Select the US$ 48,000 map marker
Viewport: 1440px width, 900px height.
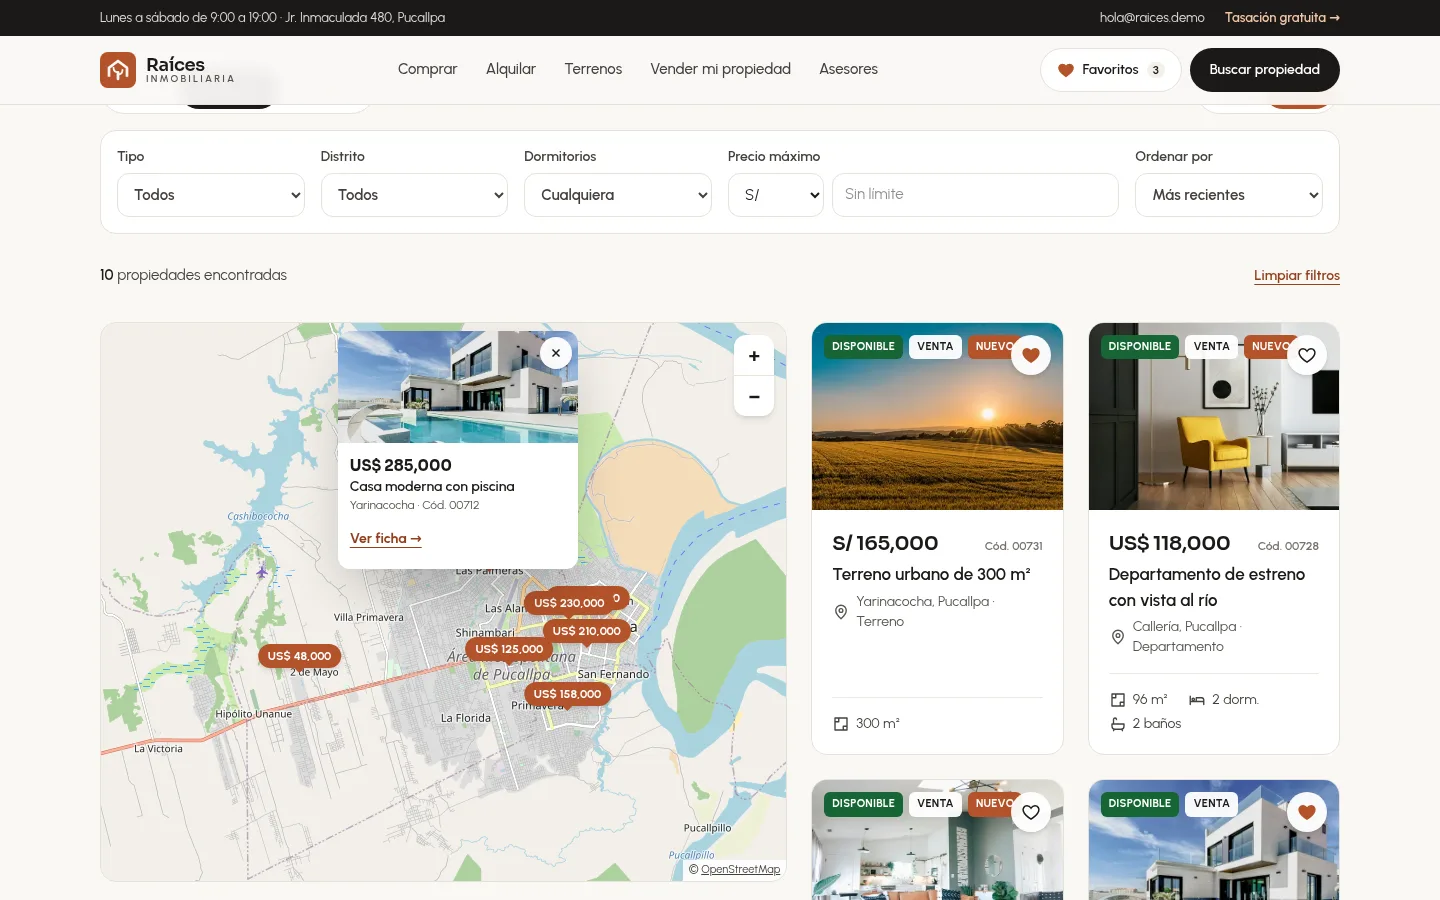coord(299,656)
